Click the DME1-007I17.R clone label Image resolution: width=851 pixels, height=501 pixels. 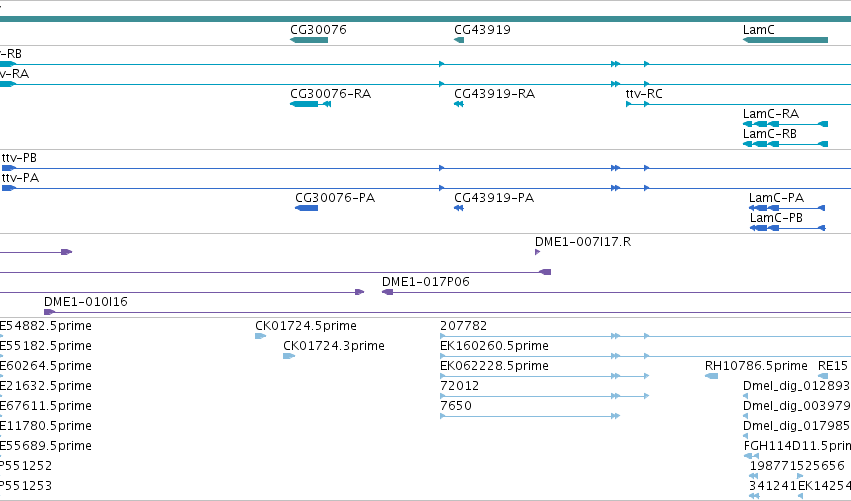(x=583, y=242)
